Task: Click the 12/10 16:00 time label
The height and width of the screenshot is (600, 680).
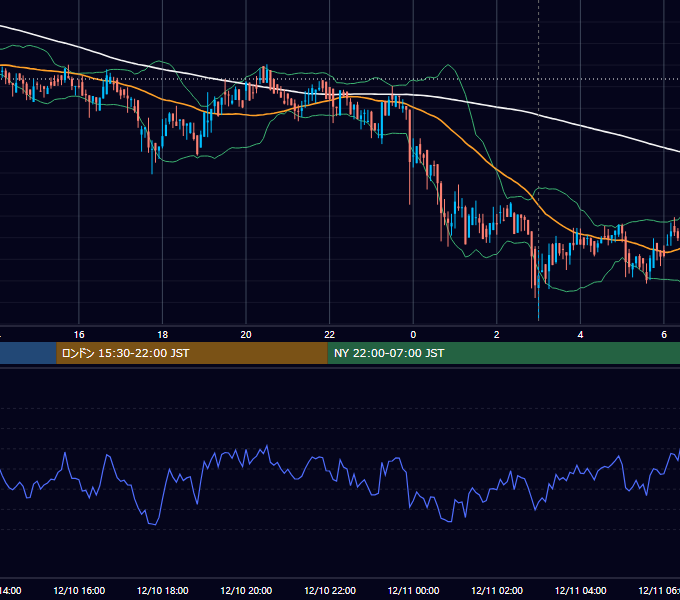Action: point(79,590)
